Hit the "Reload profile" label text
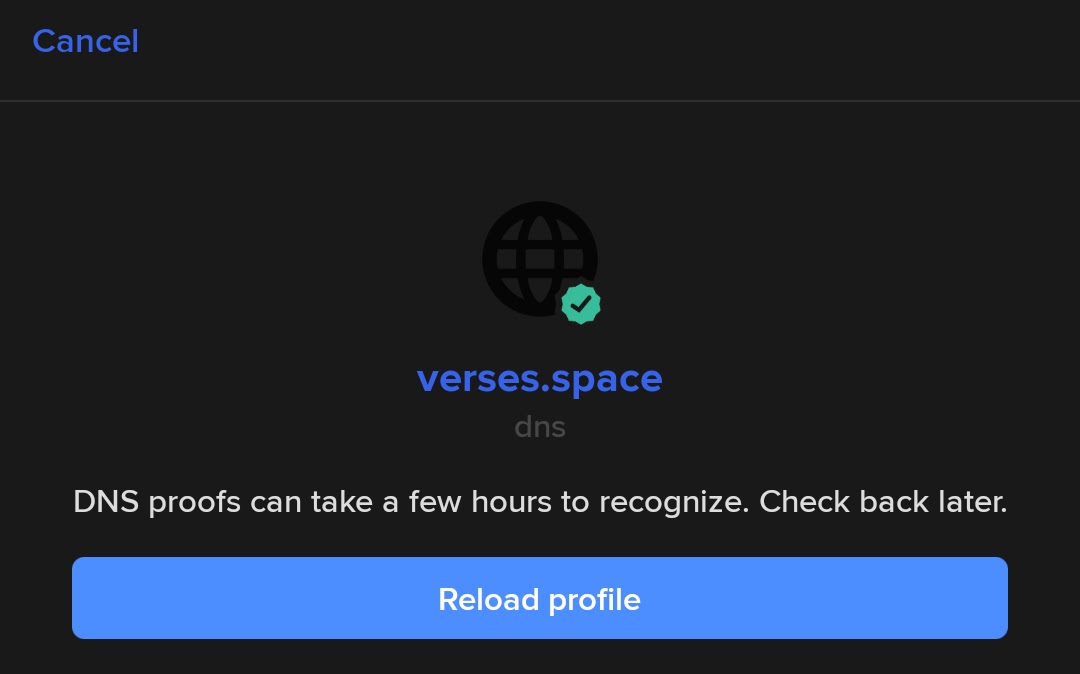This screenshot has height=674, width=1080. tap(539, 600)
